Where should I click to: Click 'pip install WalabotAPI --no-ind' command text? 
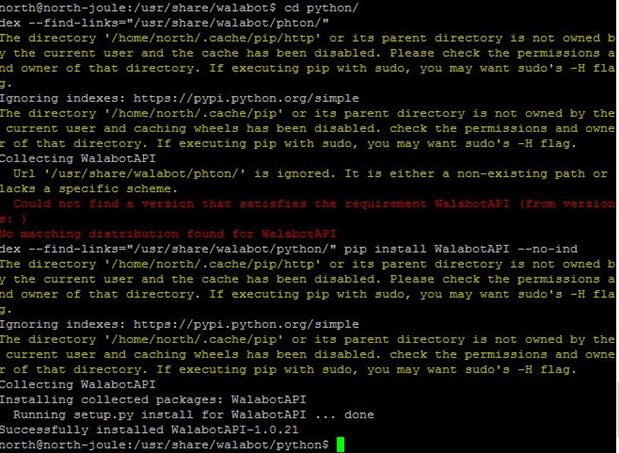tap(461, 249)
